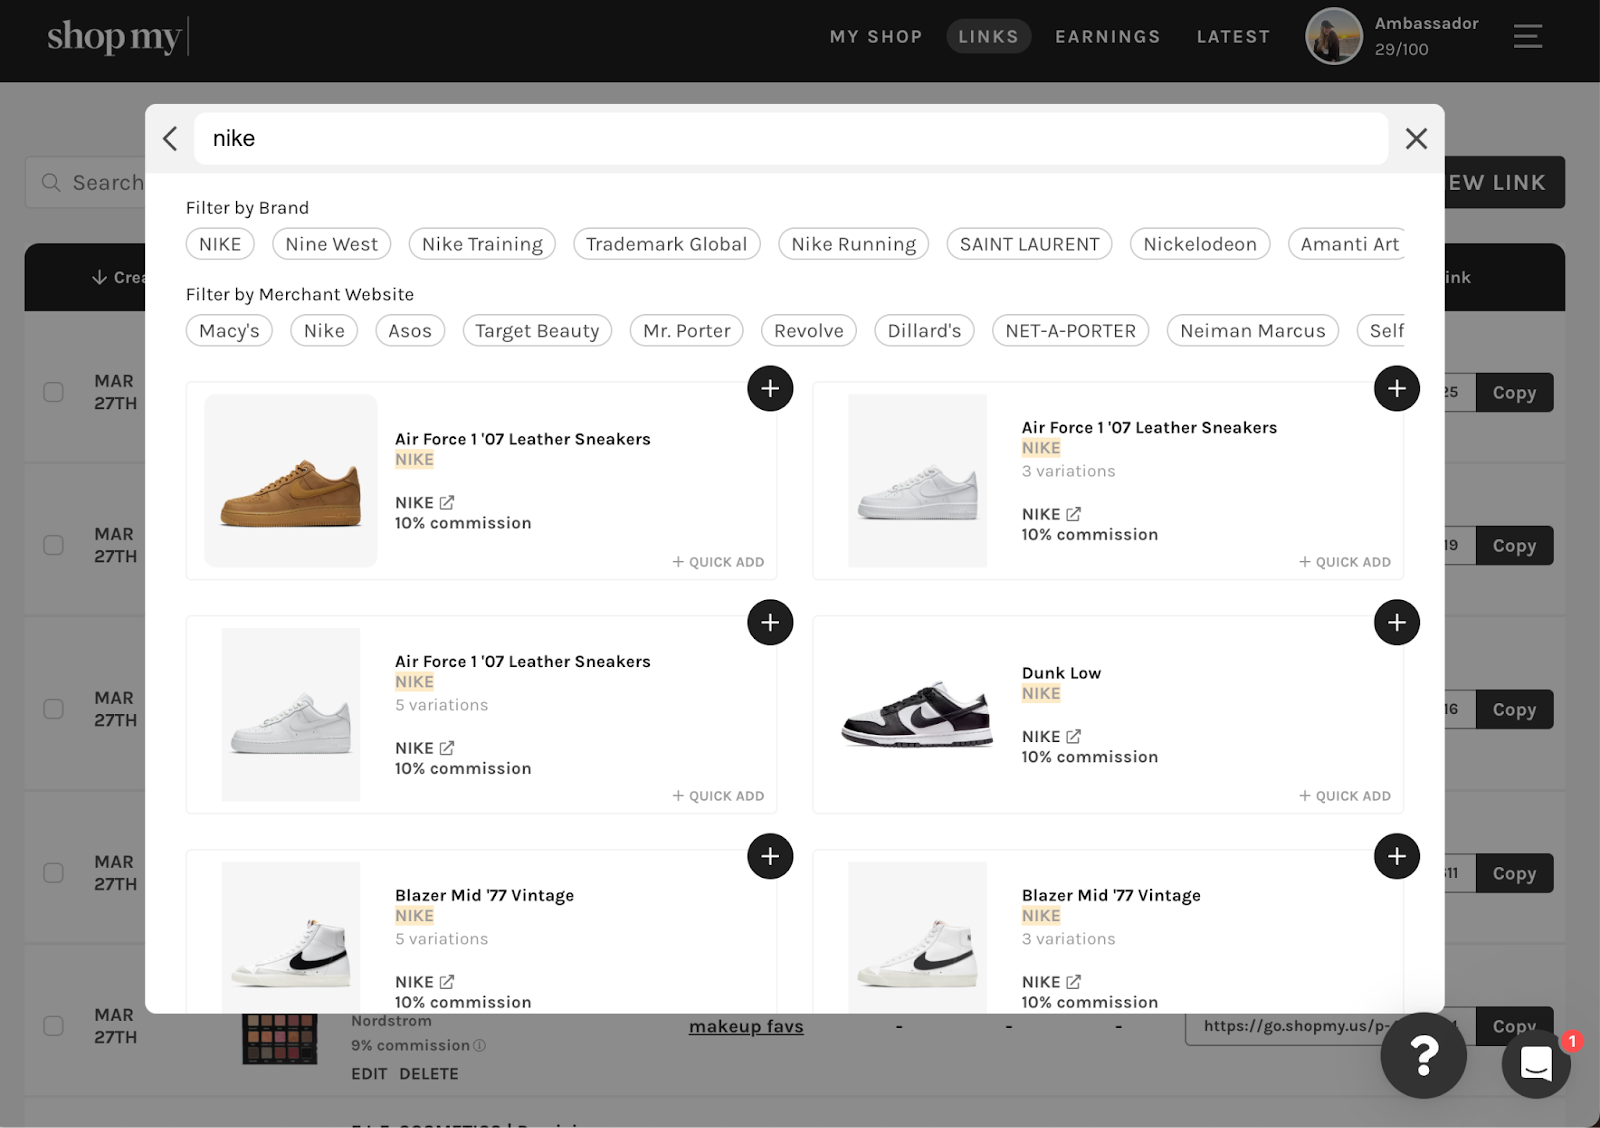Filter by brand Nike Running
This screenshot has height=1128, width=1600.
[854, 244]
